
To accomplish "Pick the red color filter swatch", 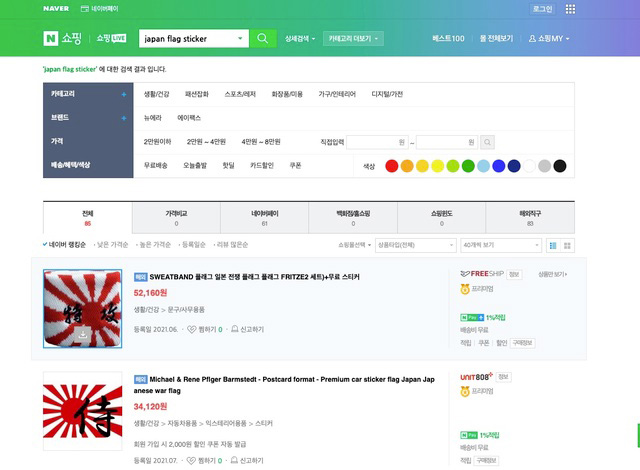I will click(392, 166).
